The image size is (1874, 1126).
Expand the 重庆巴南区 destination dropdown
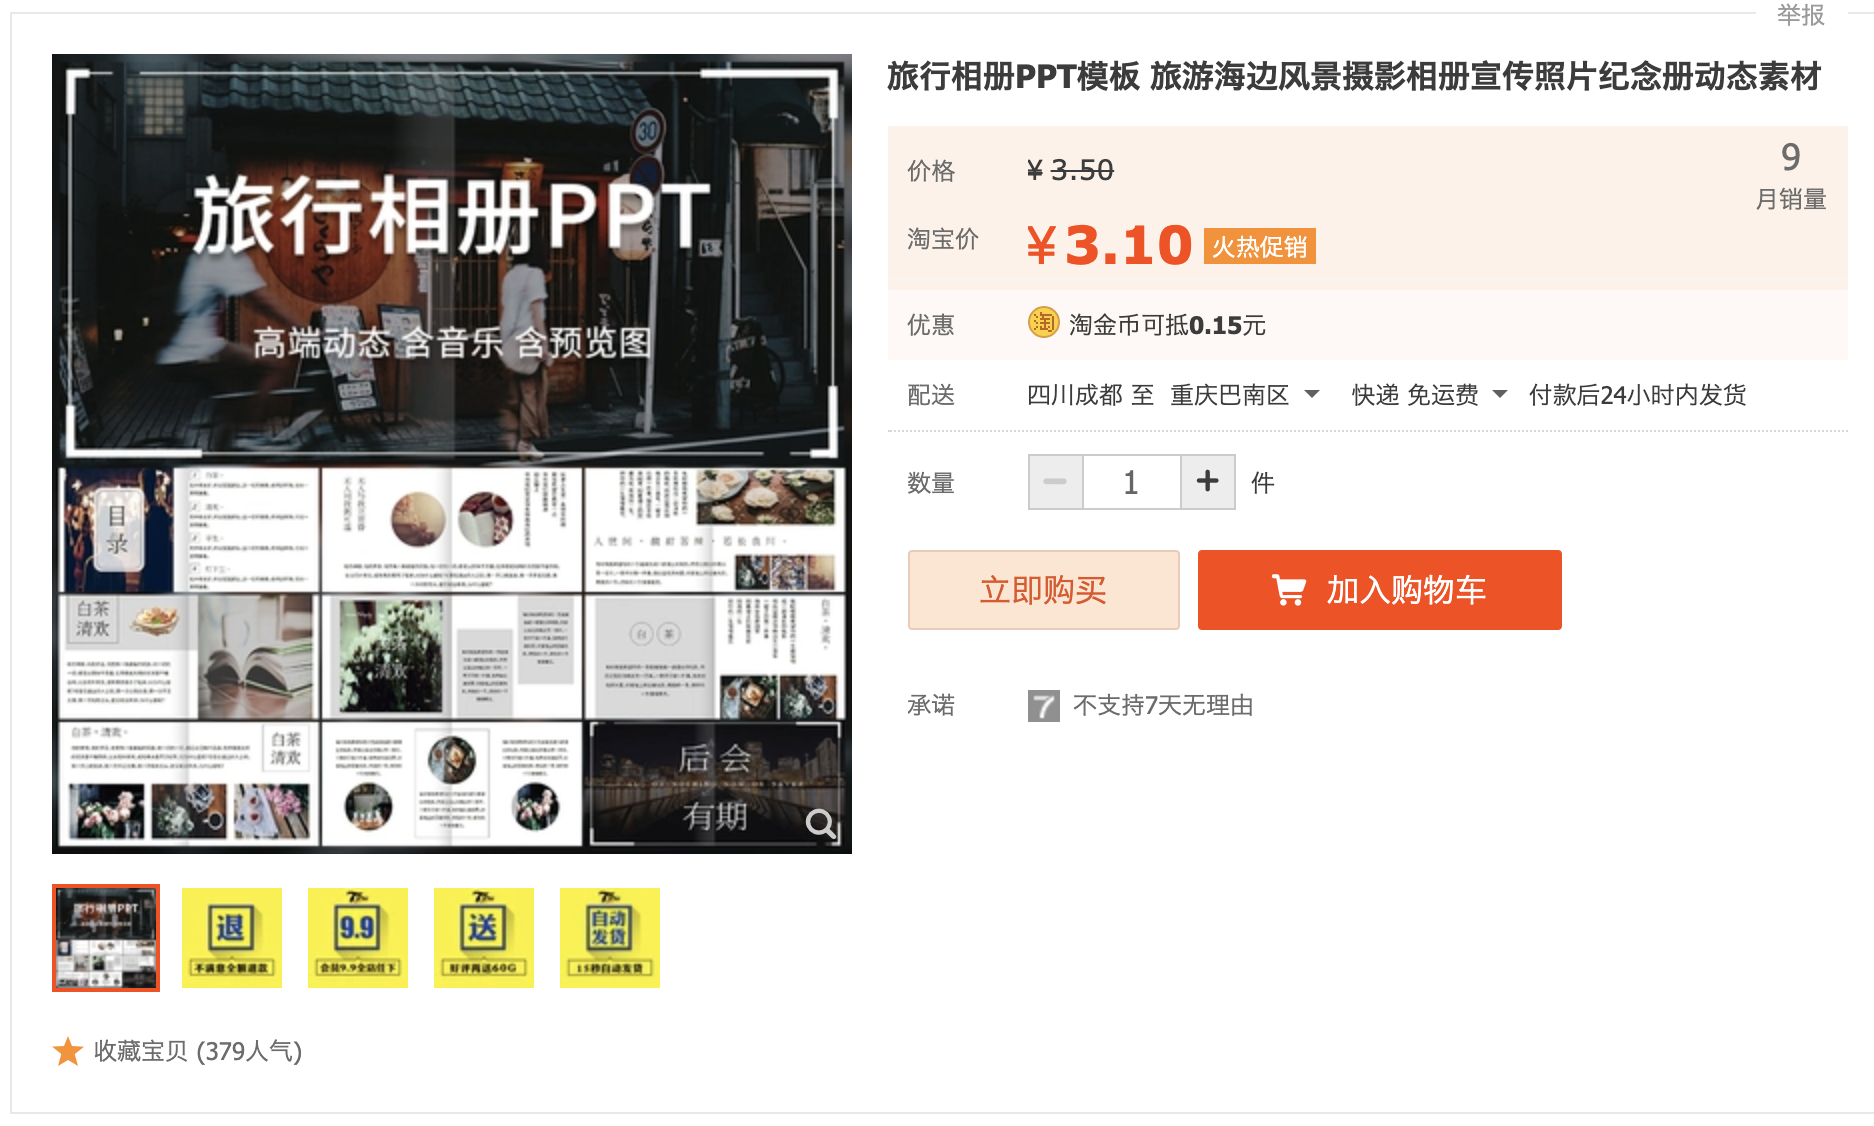(x=1244, y=395)
